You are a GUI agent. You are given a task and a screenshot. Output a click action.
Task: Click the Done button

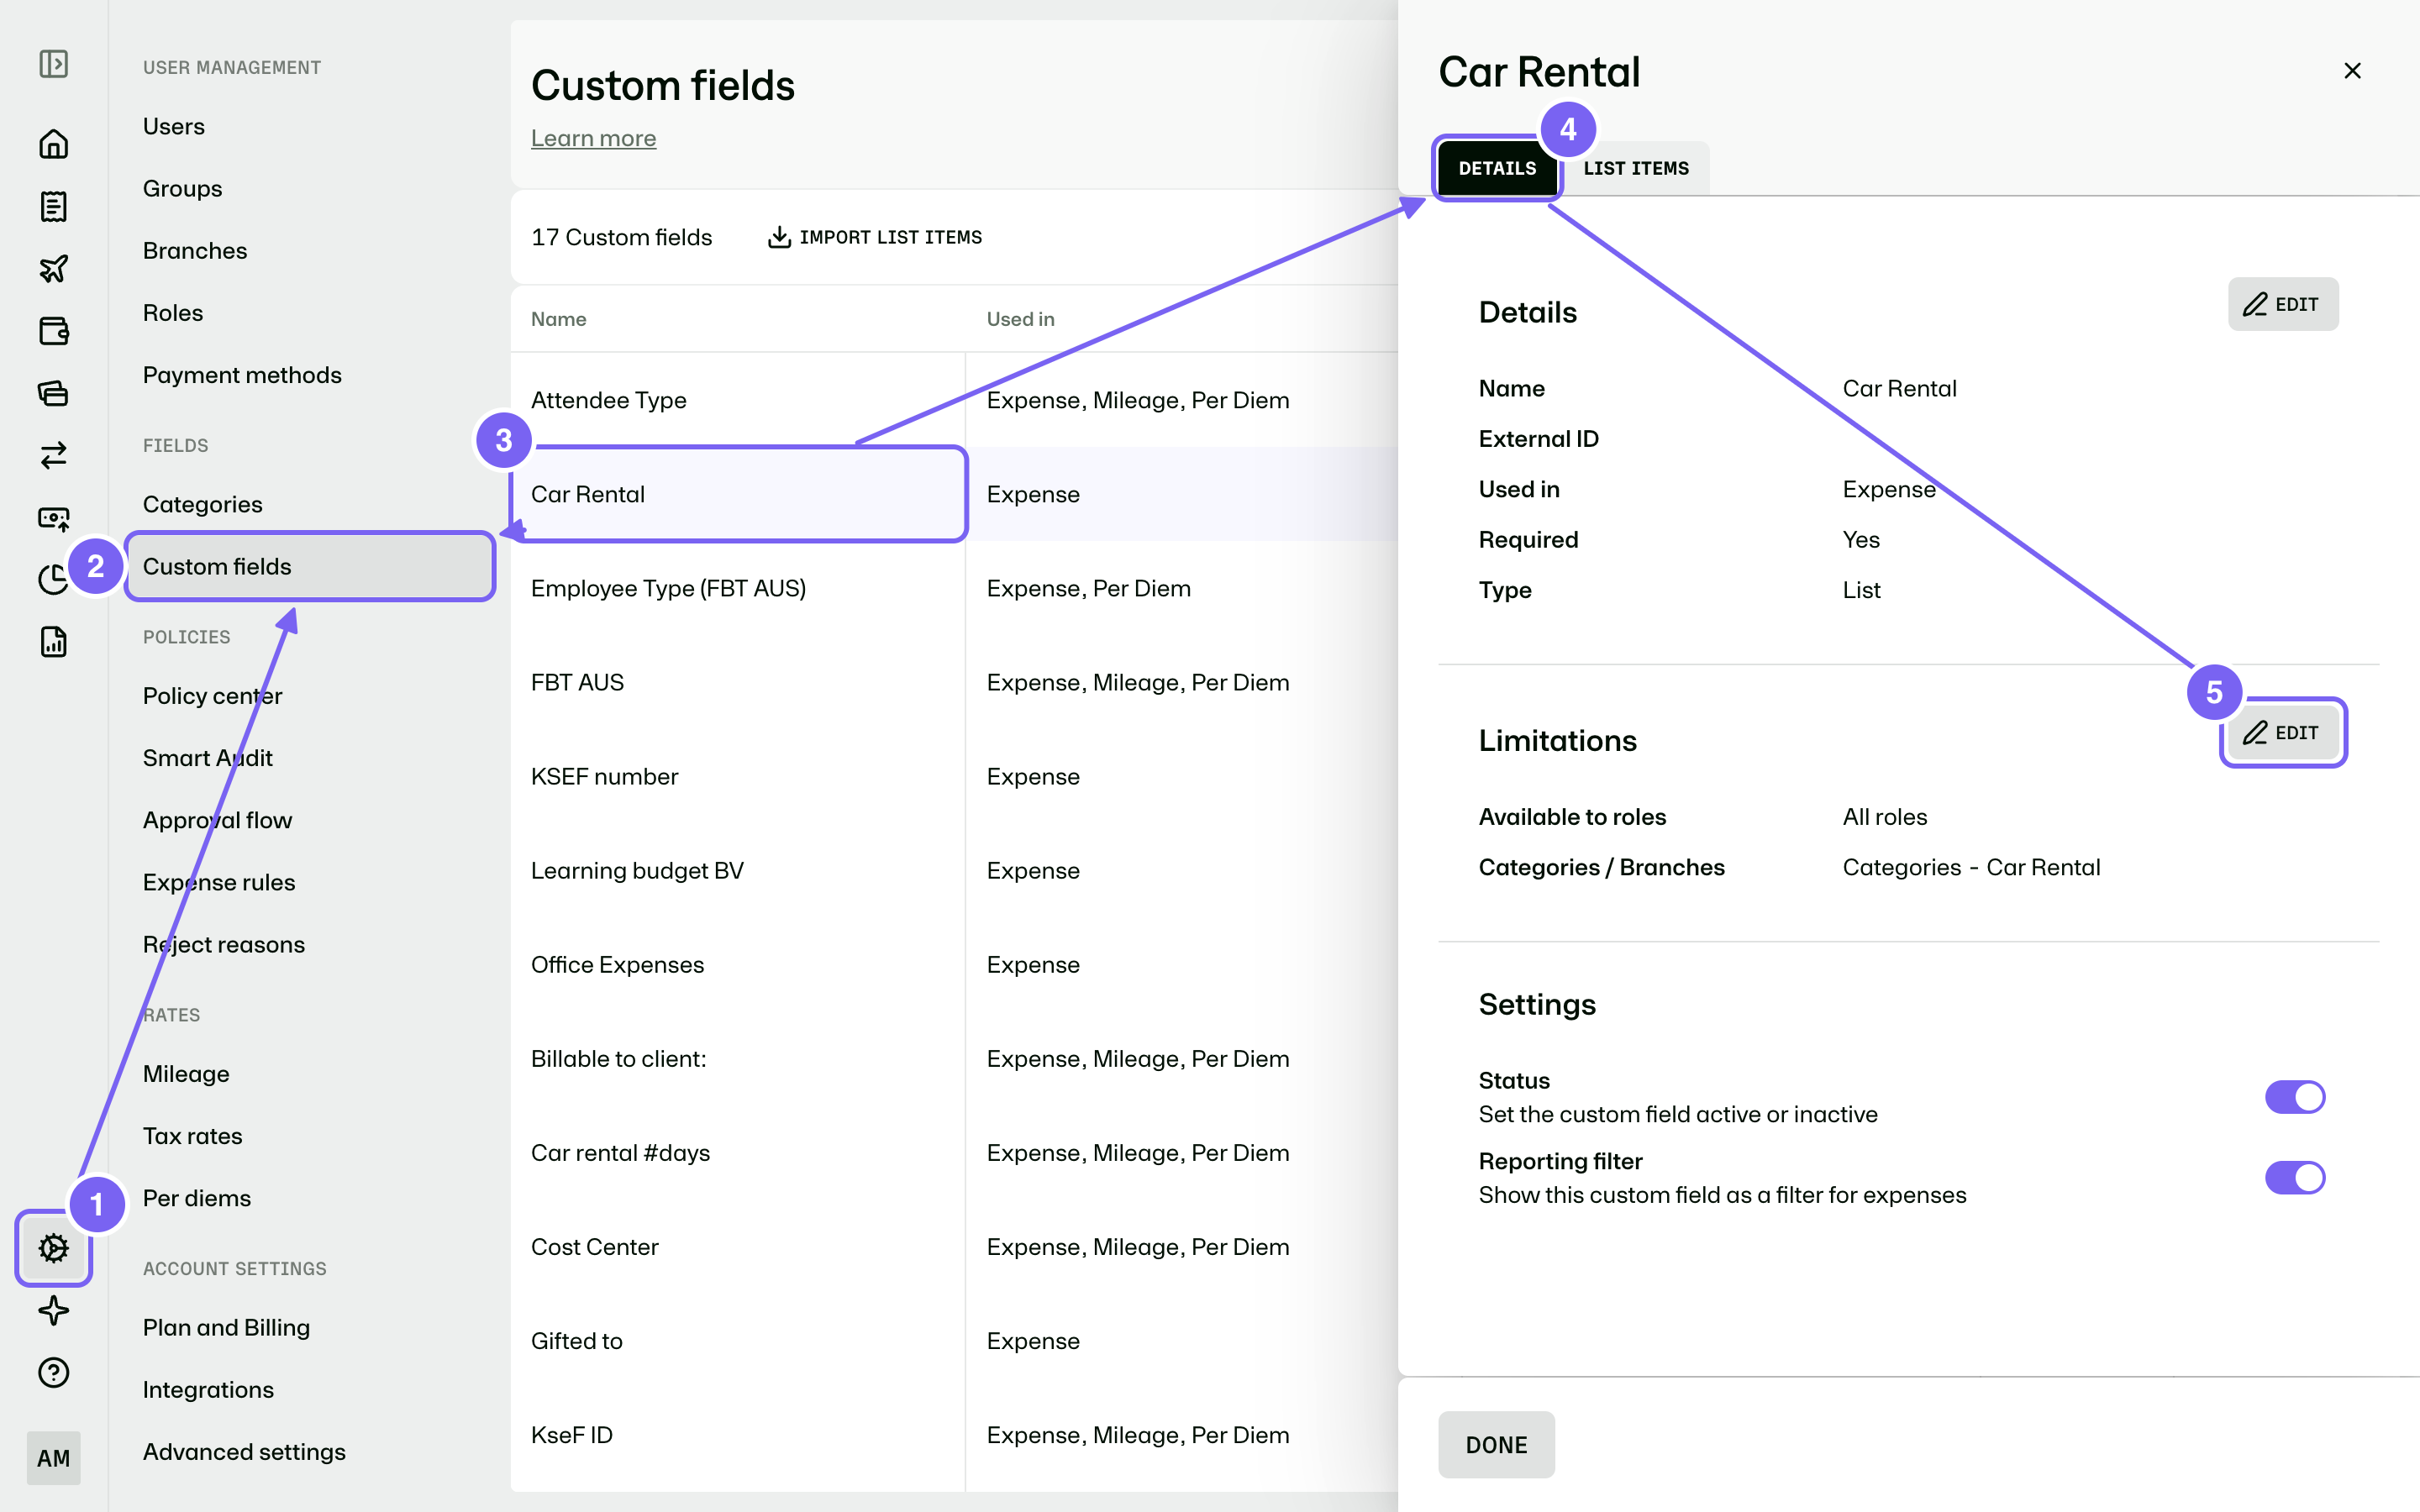[1496, 1445]
